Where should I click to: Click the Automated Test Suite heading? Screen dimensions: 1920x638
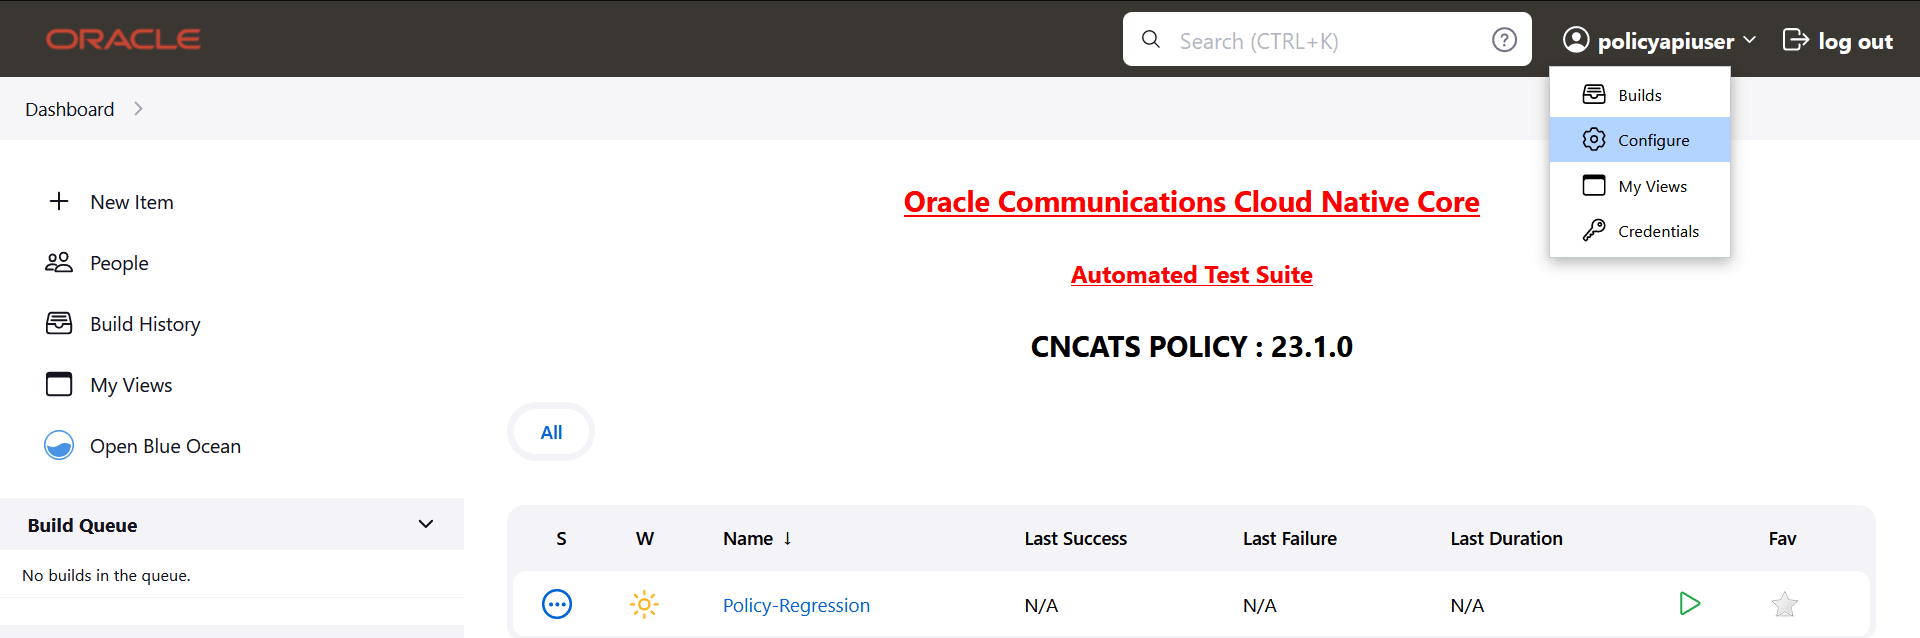[1191, 275]
